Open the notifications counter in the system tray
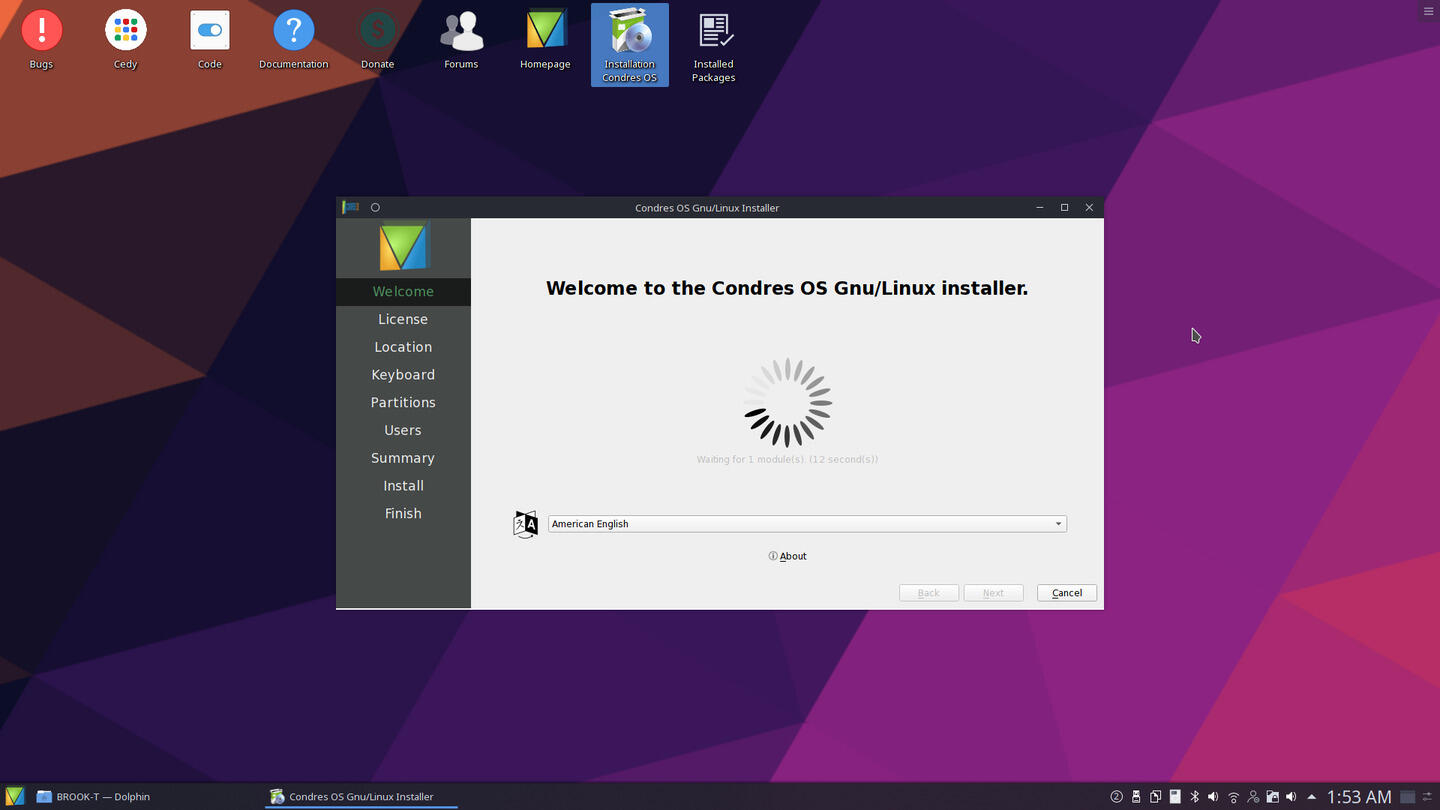 pos(1116,797)
